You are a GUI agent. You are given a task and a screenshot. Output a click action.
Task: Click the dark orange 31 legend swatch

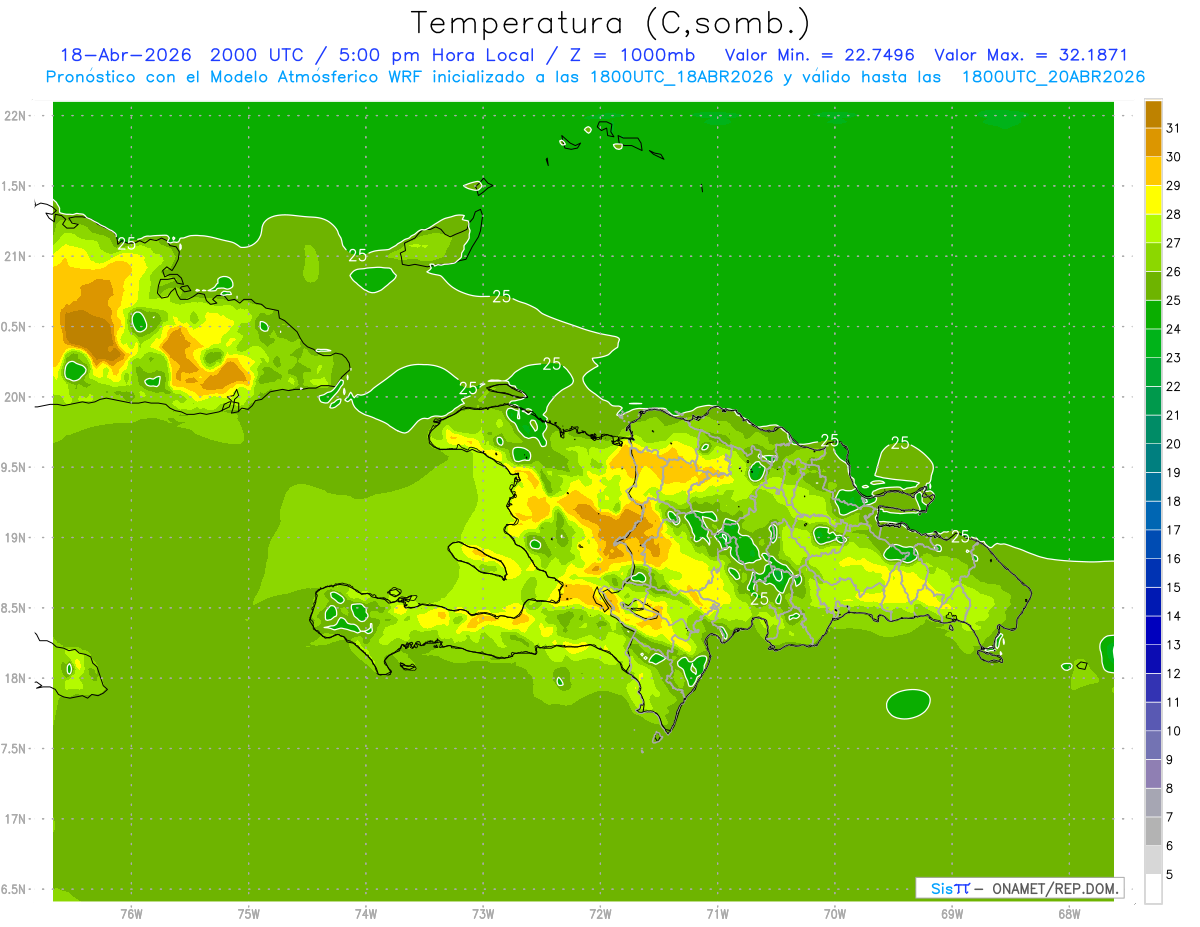pos(1153,115)
